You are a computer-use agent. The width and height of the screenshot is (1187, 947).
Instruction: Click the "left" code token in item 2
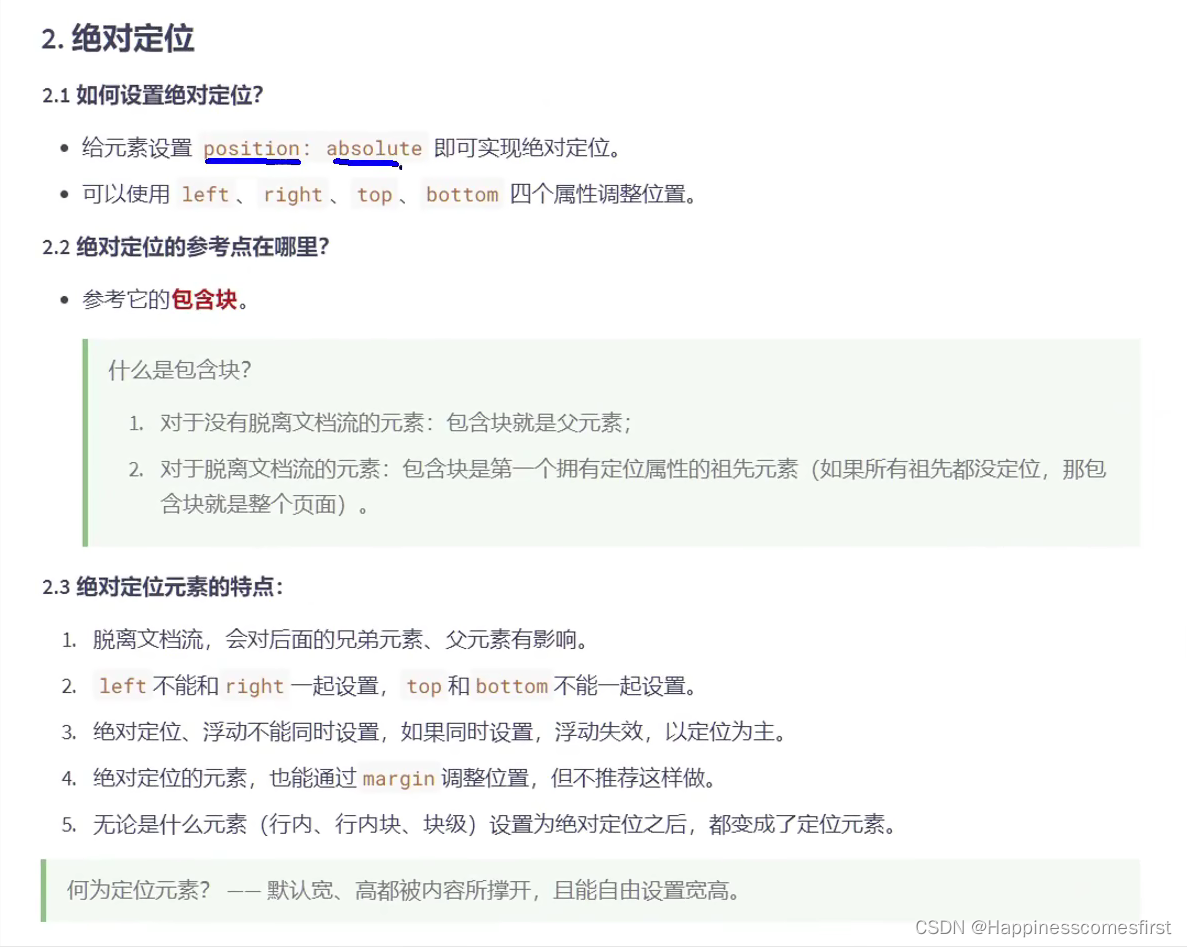[120, 686]
